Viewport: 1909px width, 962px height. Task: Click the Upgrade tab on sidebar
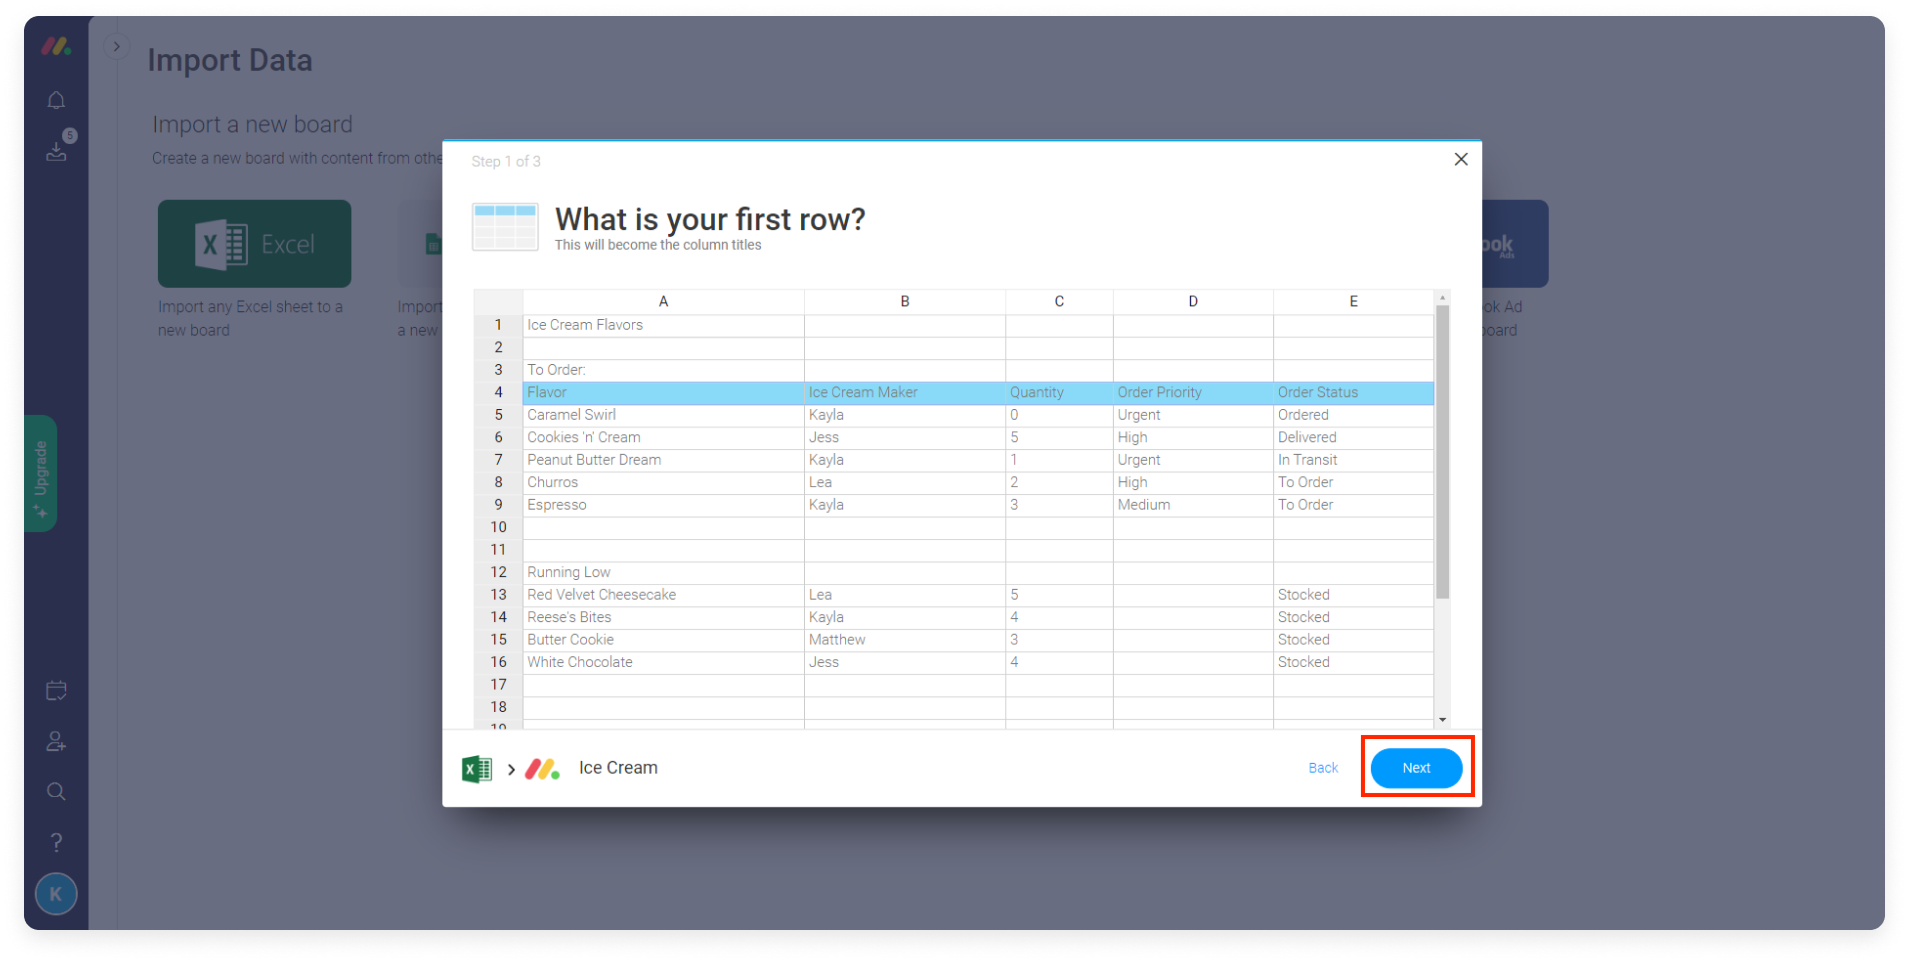[40, 473]
